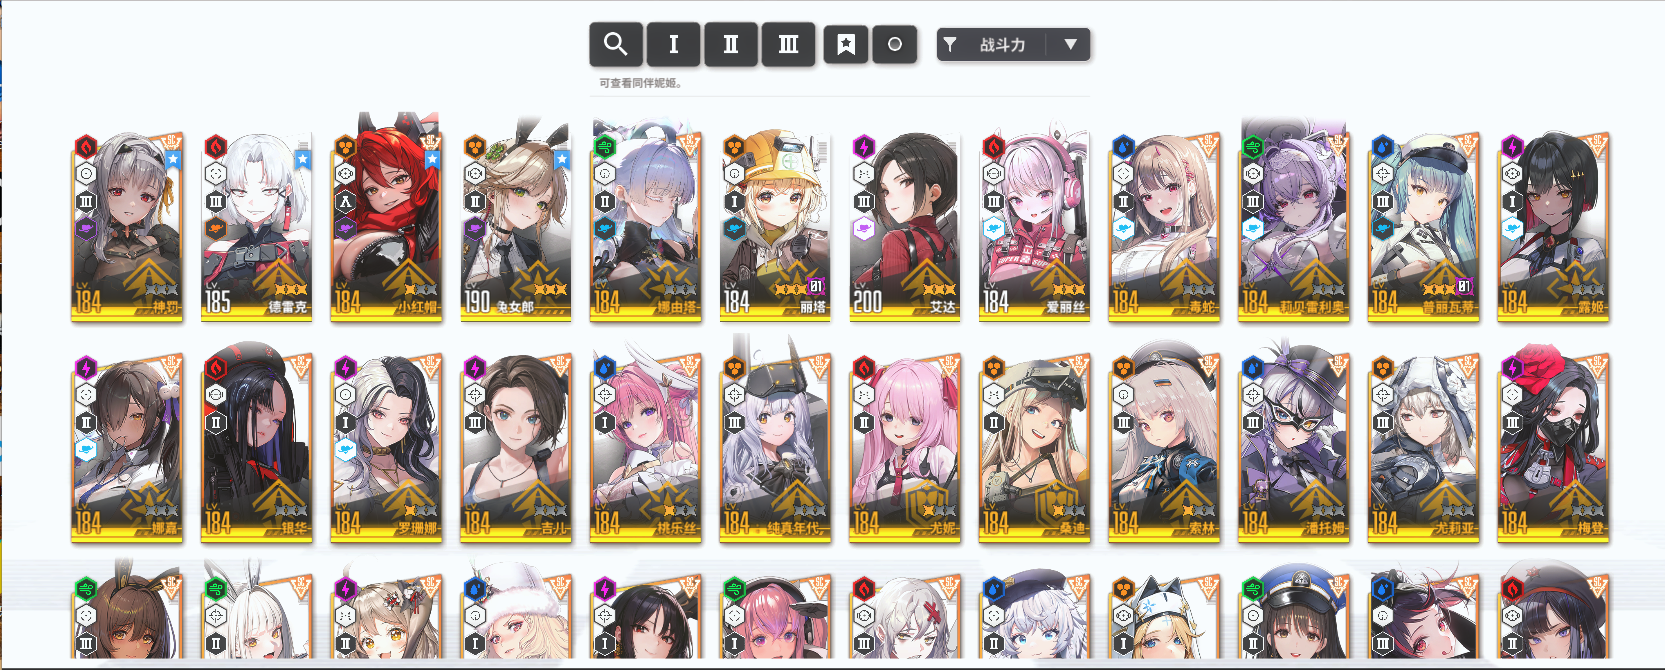Viewport: 1665px width, 670px height.
Task: Click the water element icon on 毒蛇
Action: click(x=1123, y=147)
